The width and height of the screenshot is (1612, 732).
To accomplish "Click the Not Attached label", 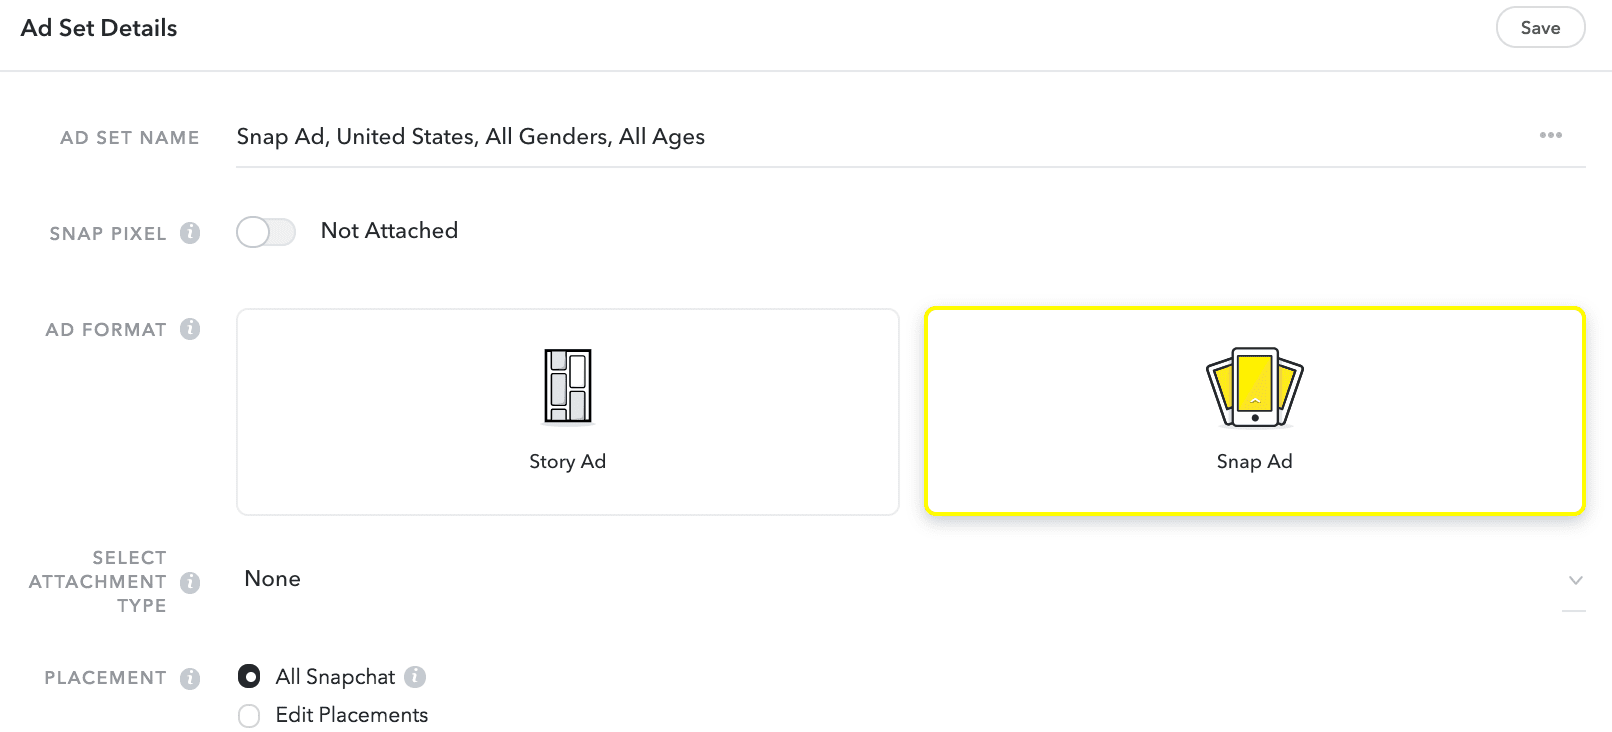I will (389, 231).
